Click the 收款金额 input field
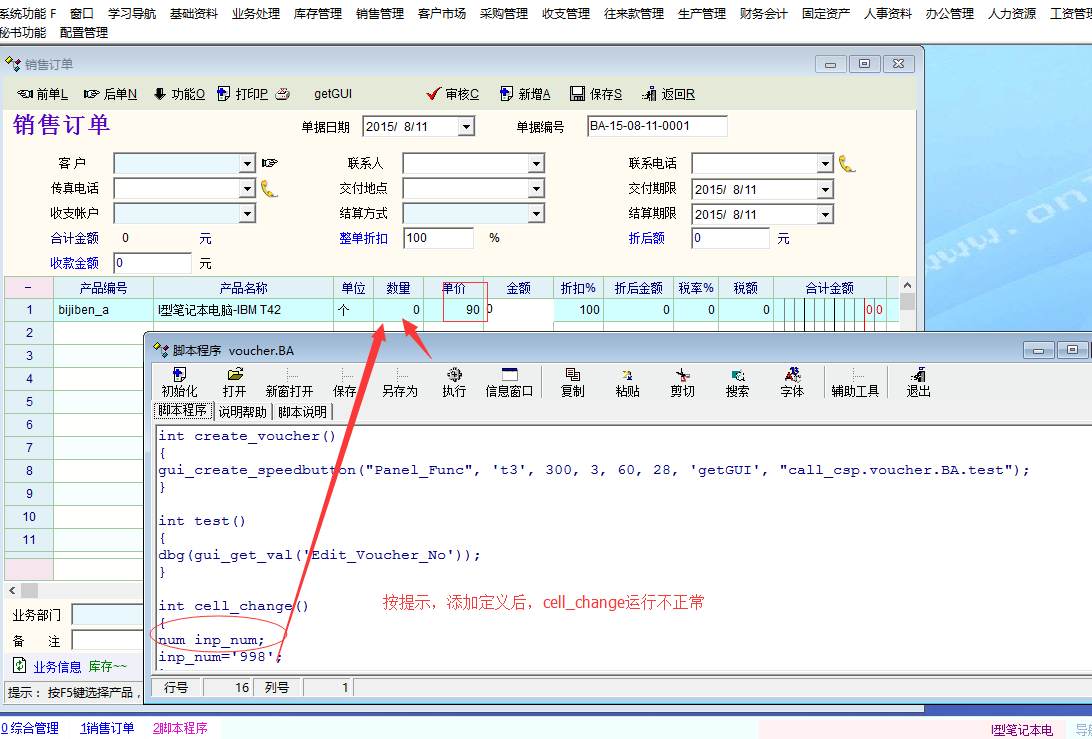 tap(152, 263)
